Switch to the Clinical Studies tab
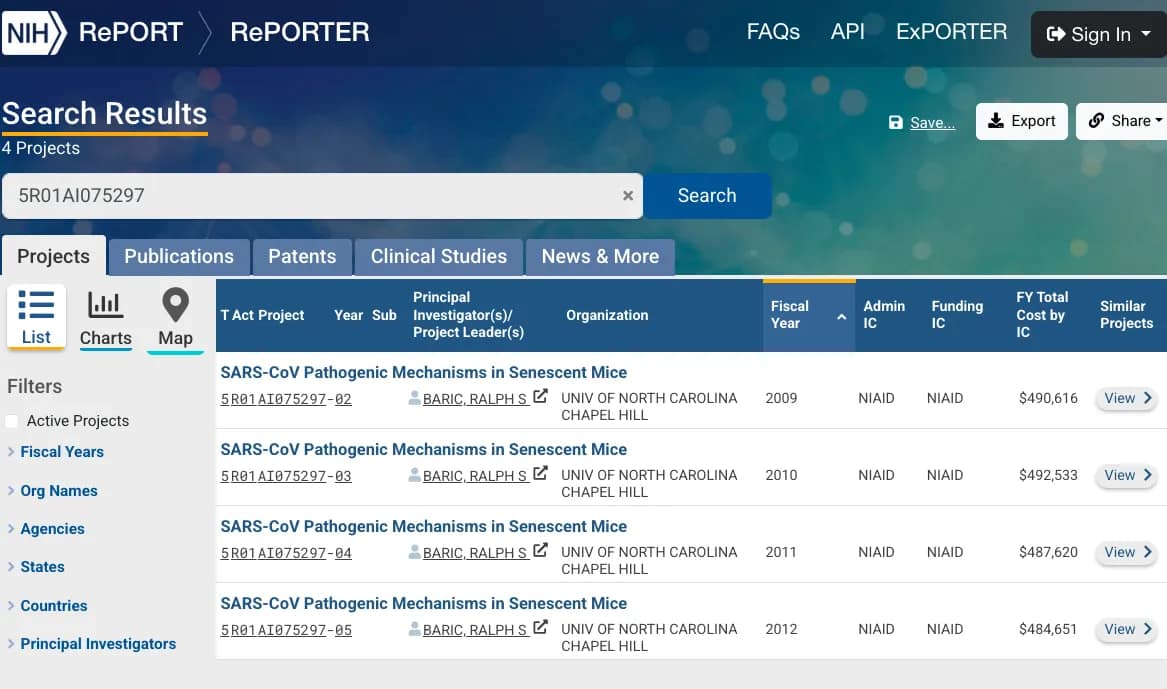 click(438, 256)
